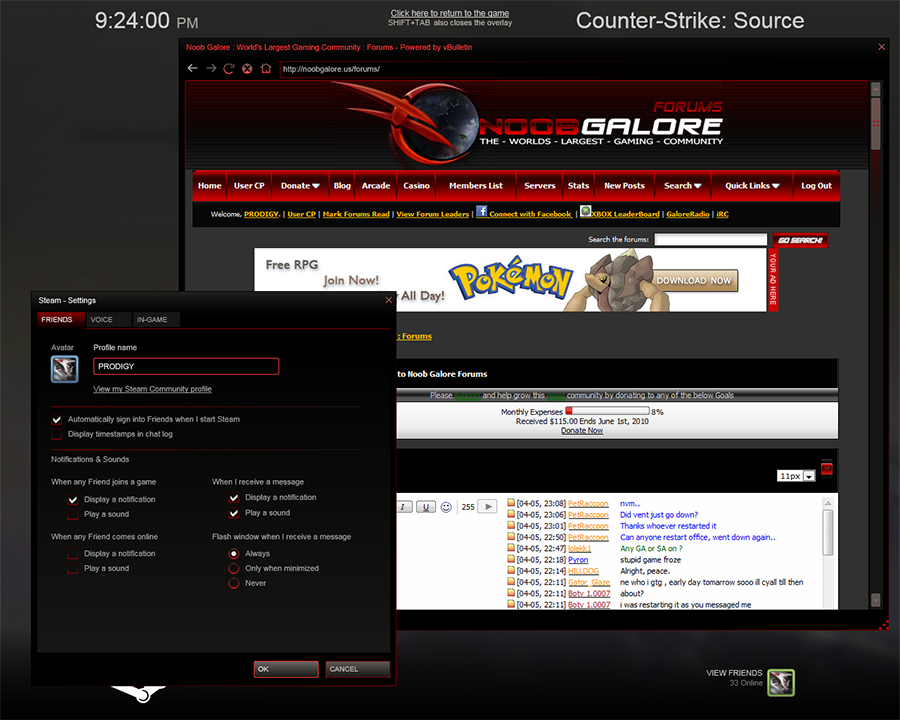Click the Pokemon DOWNLOAD NOW ad button

694,281
